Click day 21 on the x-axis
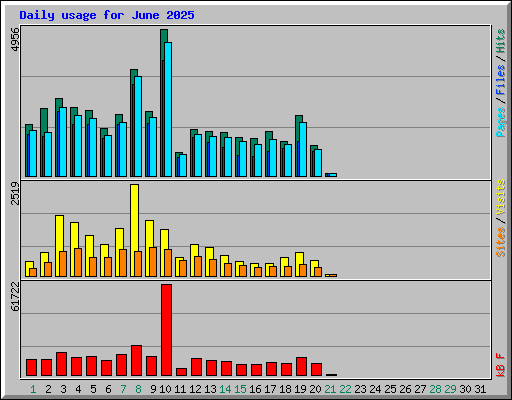 pyautogui.click(x=330, y=389)
